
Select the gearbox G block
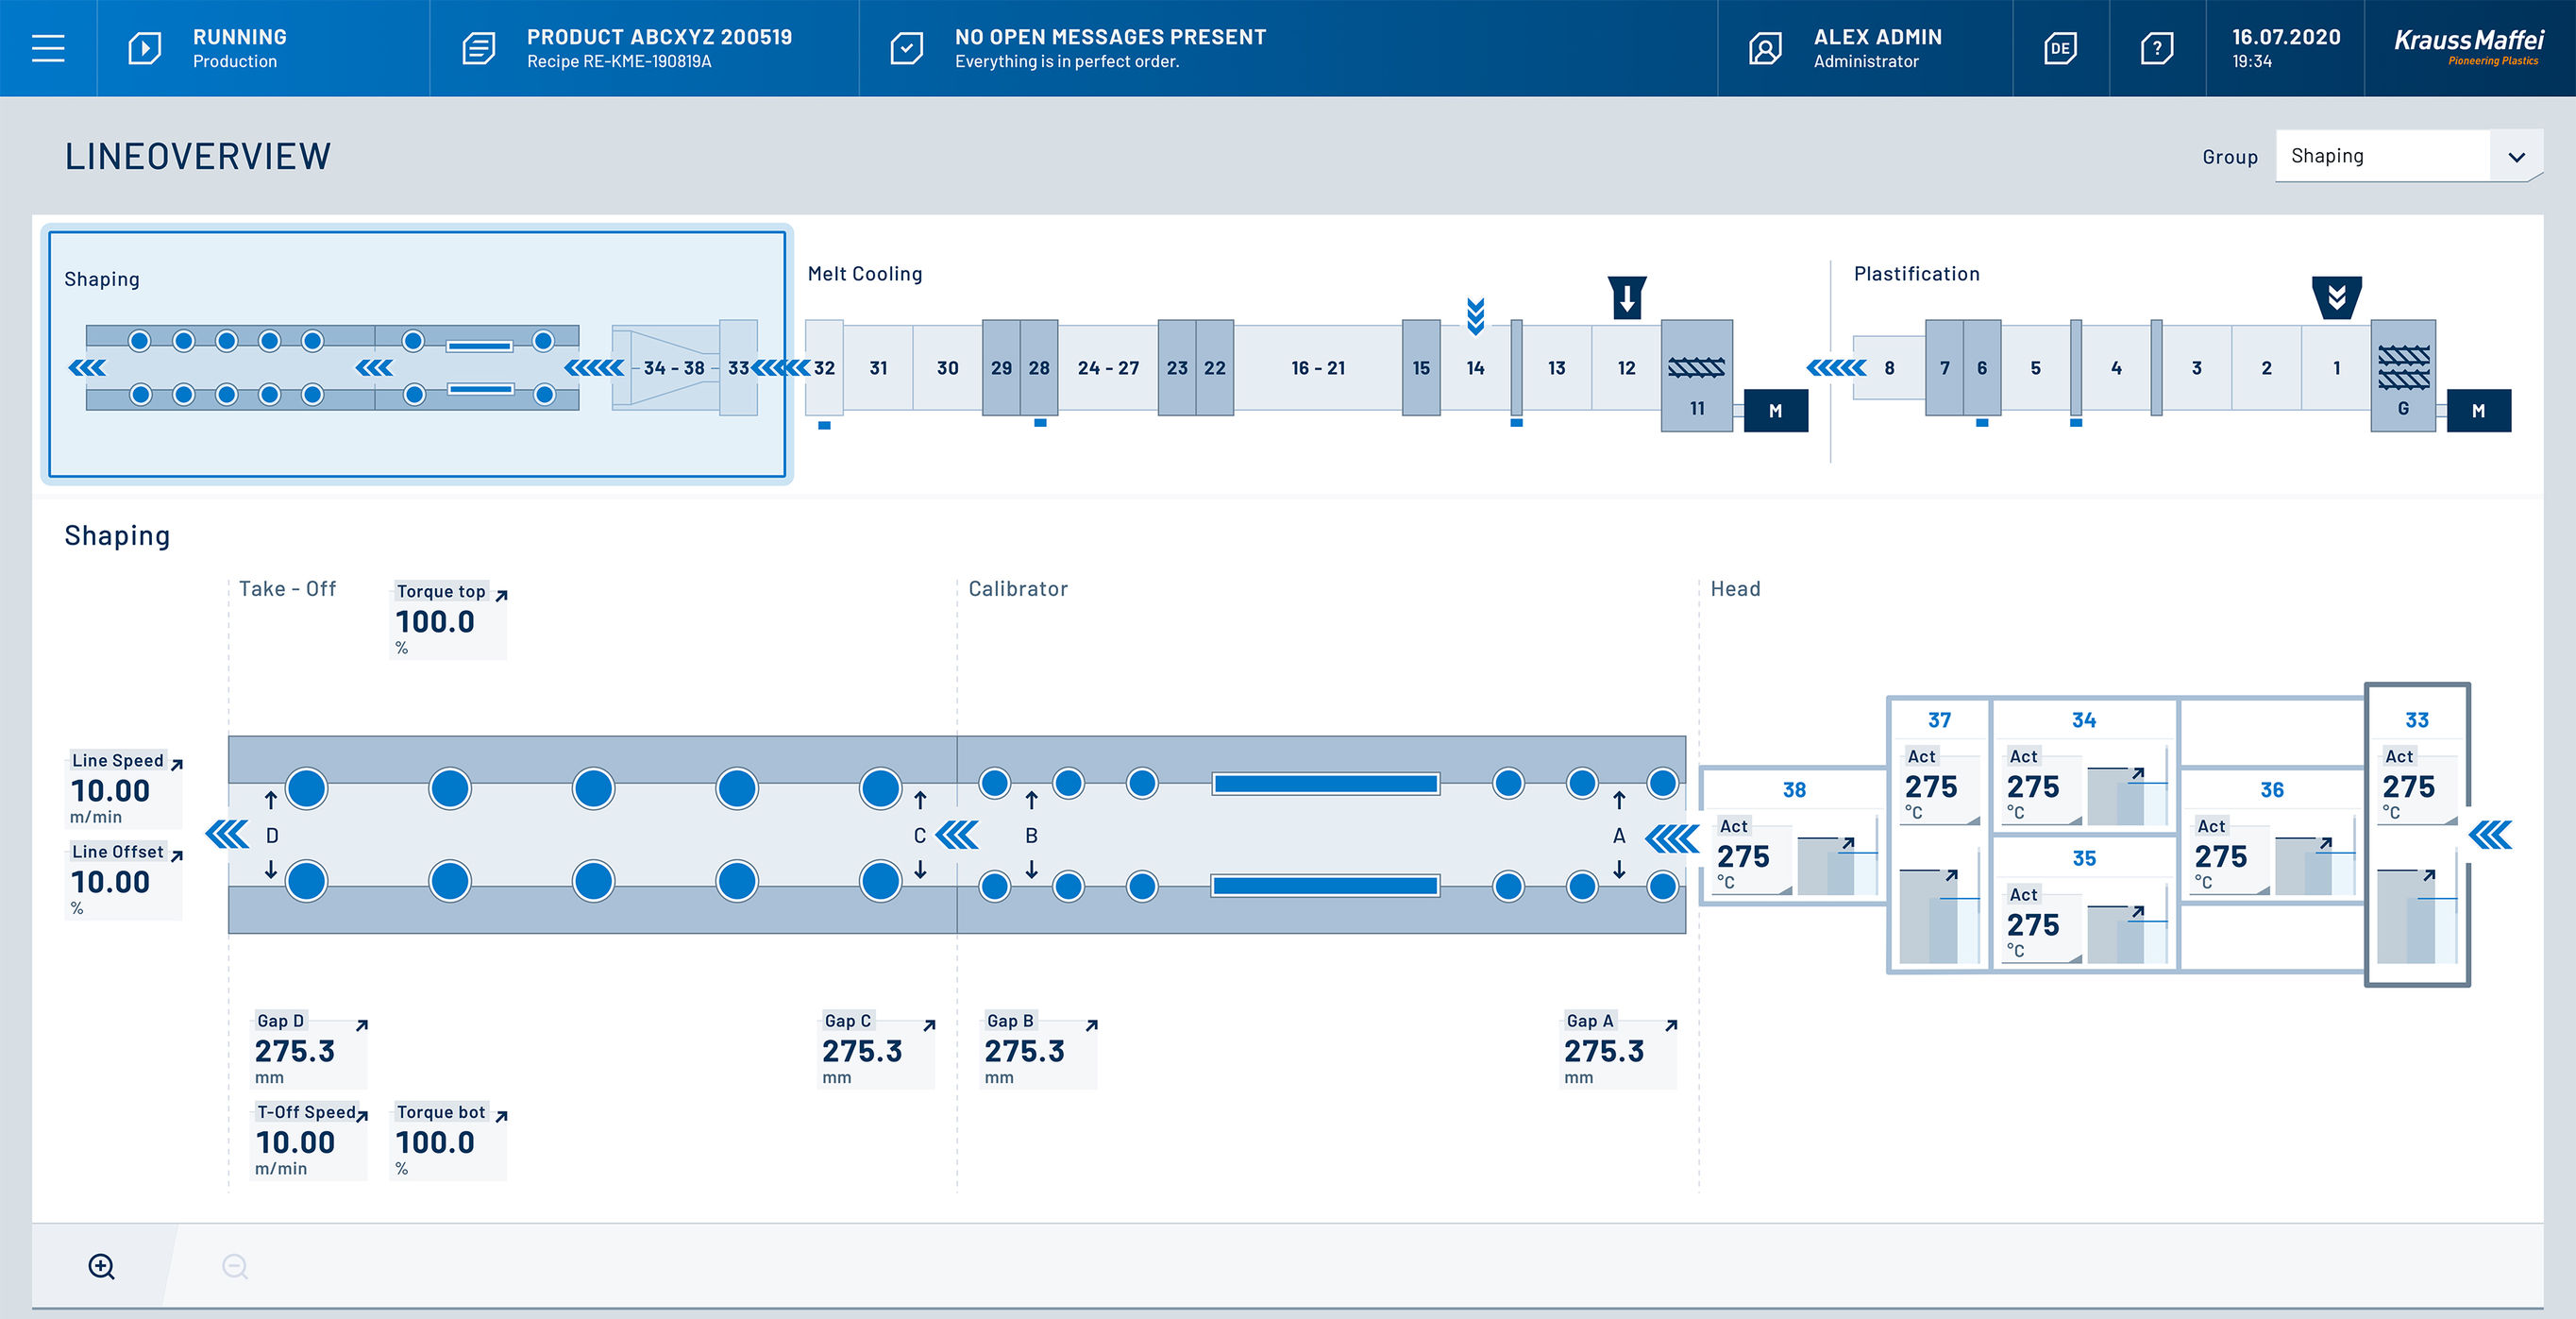(2402, 376)
